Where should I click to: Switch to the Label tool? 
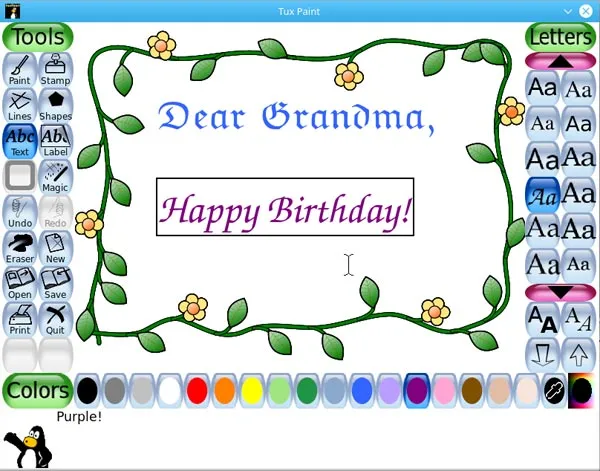[x=56, y=141]
